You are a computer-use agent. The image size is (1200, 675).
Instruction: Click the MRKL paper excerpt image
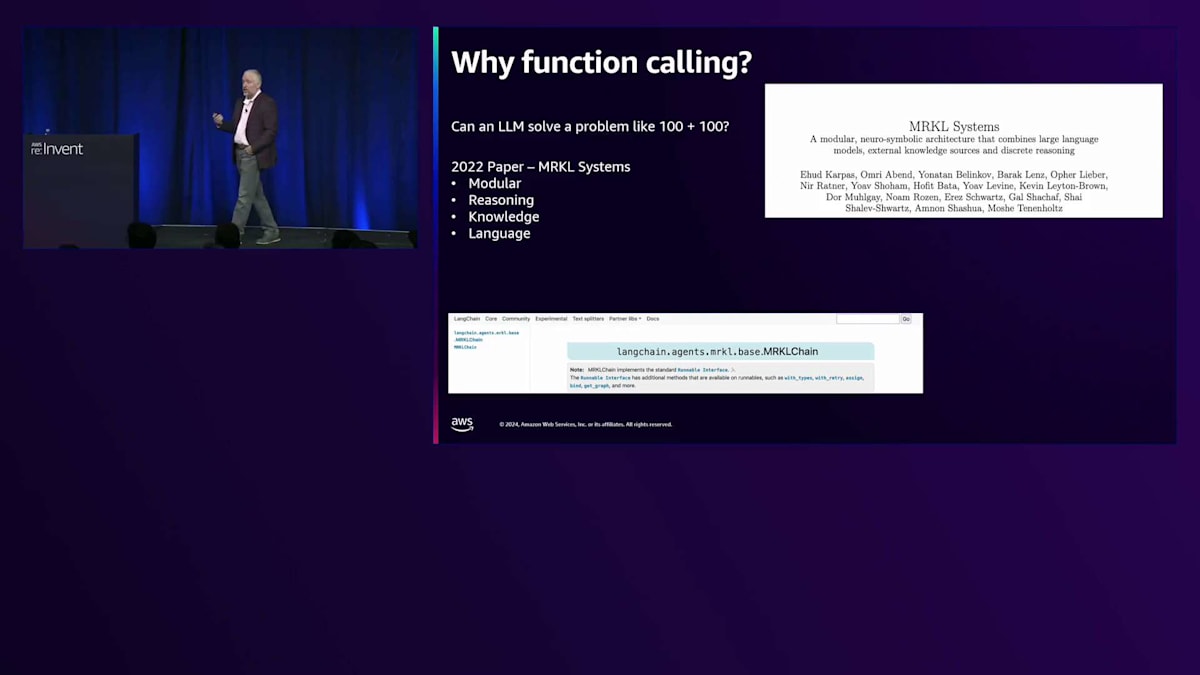pyautogui.click(x=964, y=150)
